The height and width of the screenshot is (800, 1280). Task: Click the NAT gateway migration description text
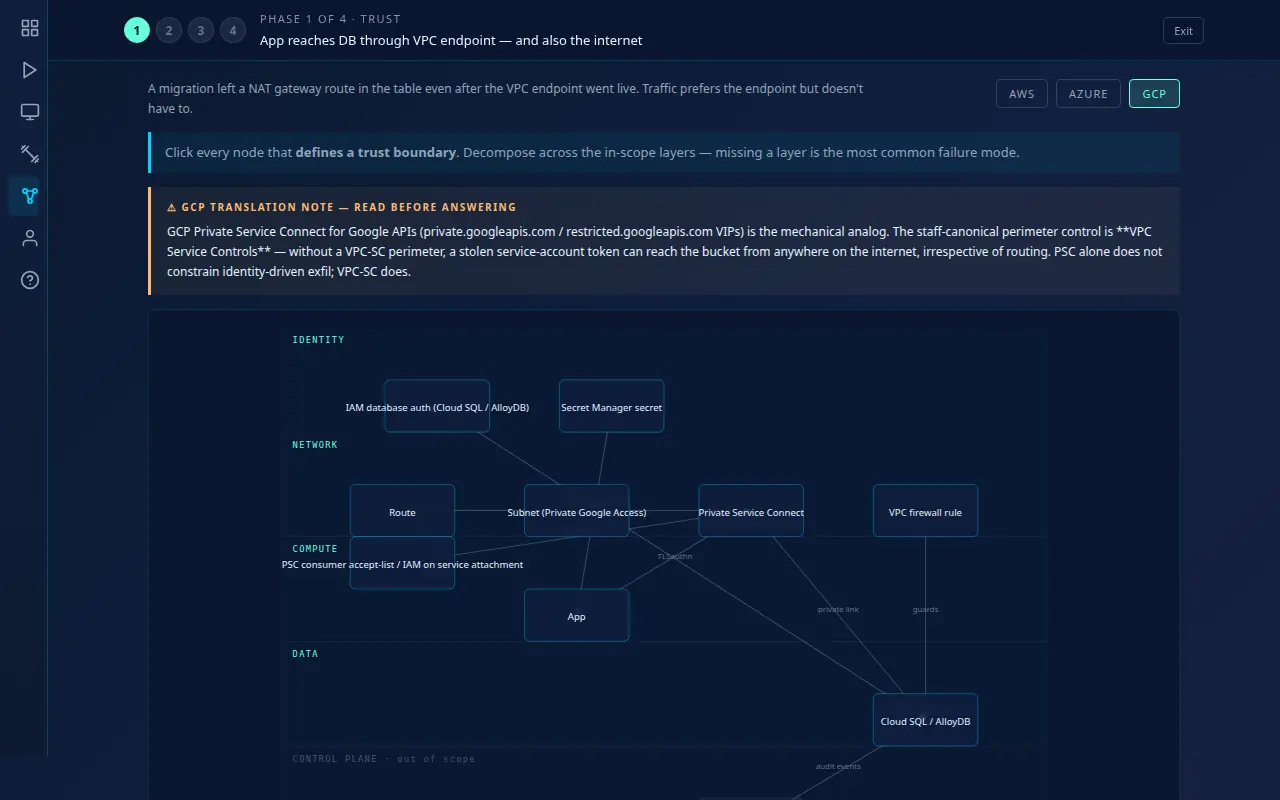(506, 98)
